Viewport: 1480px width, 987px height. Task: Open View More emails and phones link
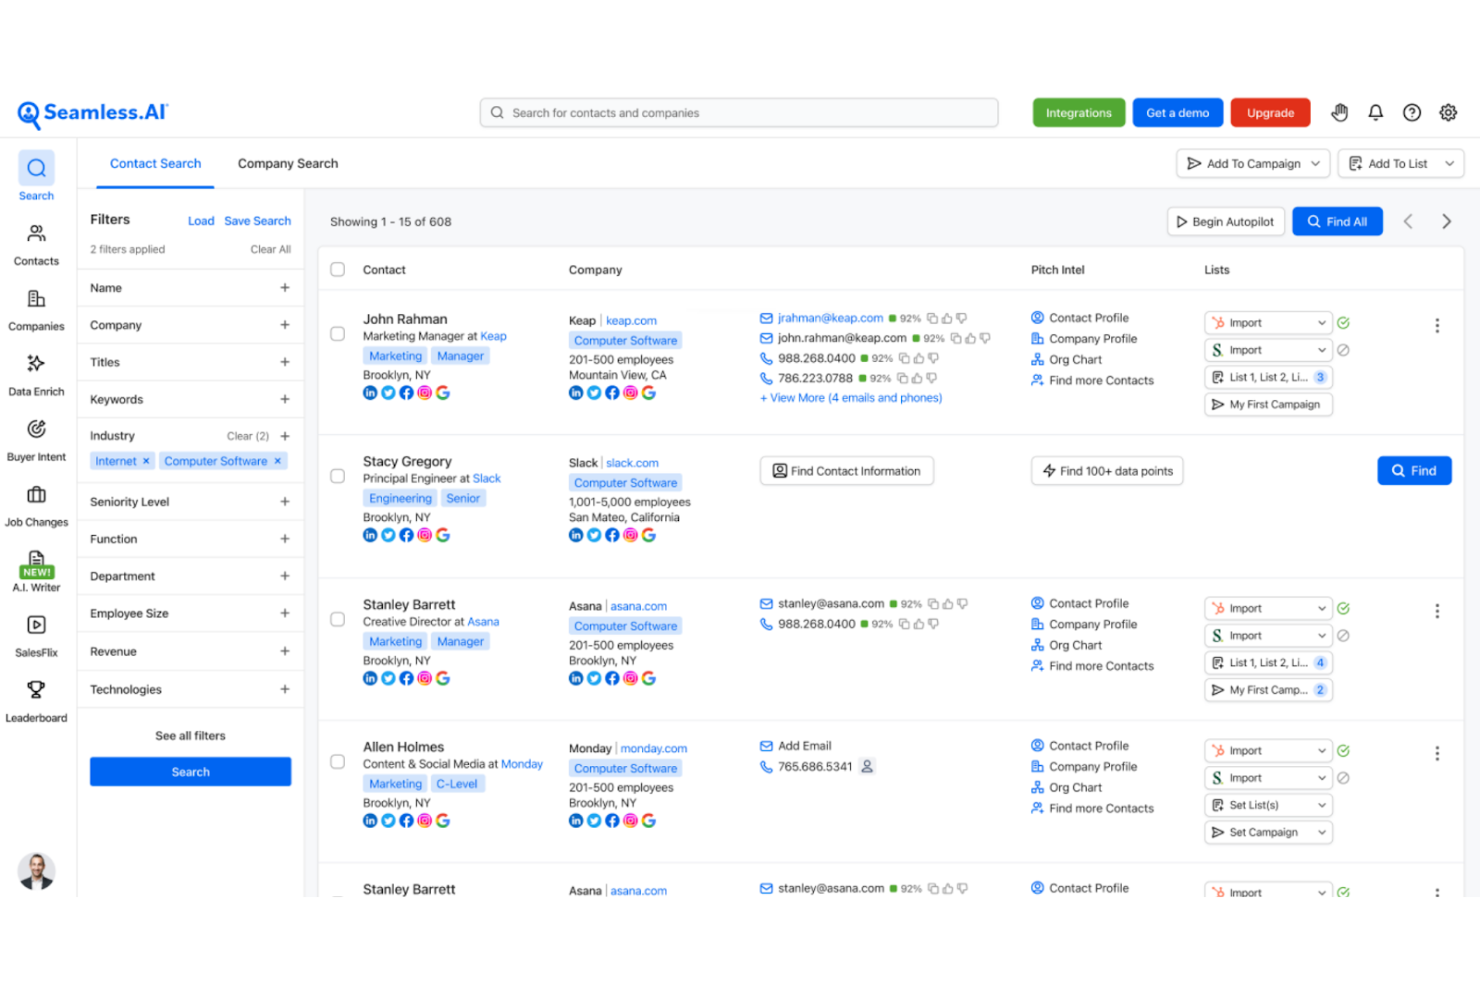pos(851,398)
